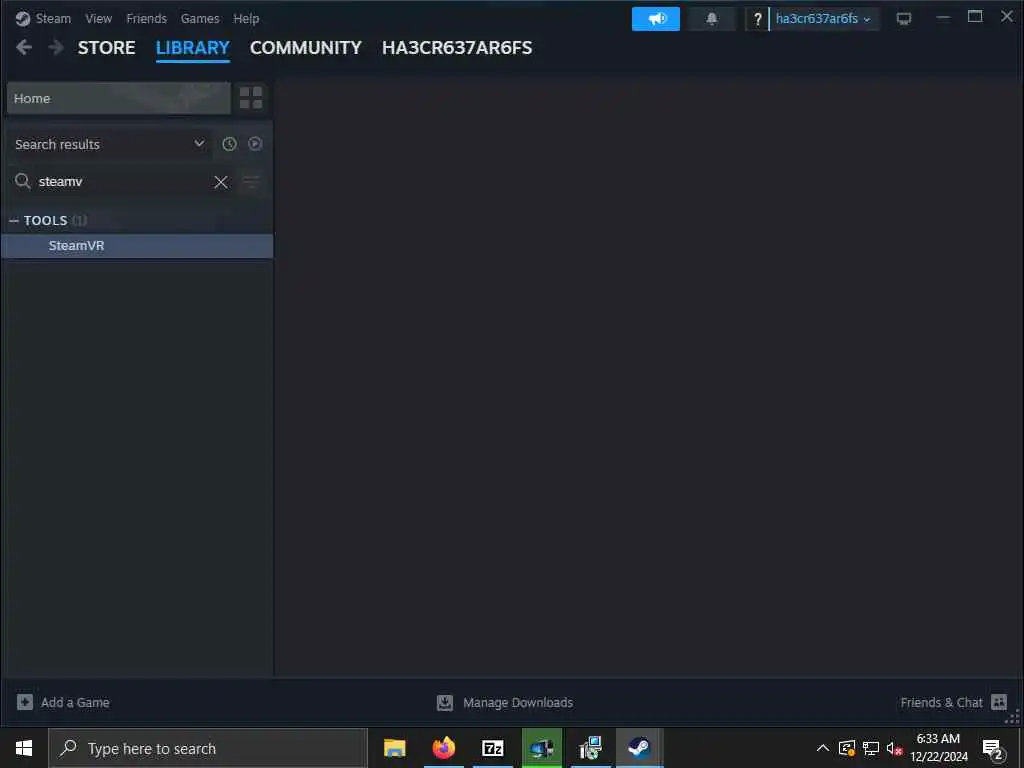Open the Friends menu
Screen dimensions: 1024x768
pos(146,18)
